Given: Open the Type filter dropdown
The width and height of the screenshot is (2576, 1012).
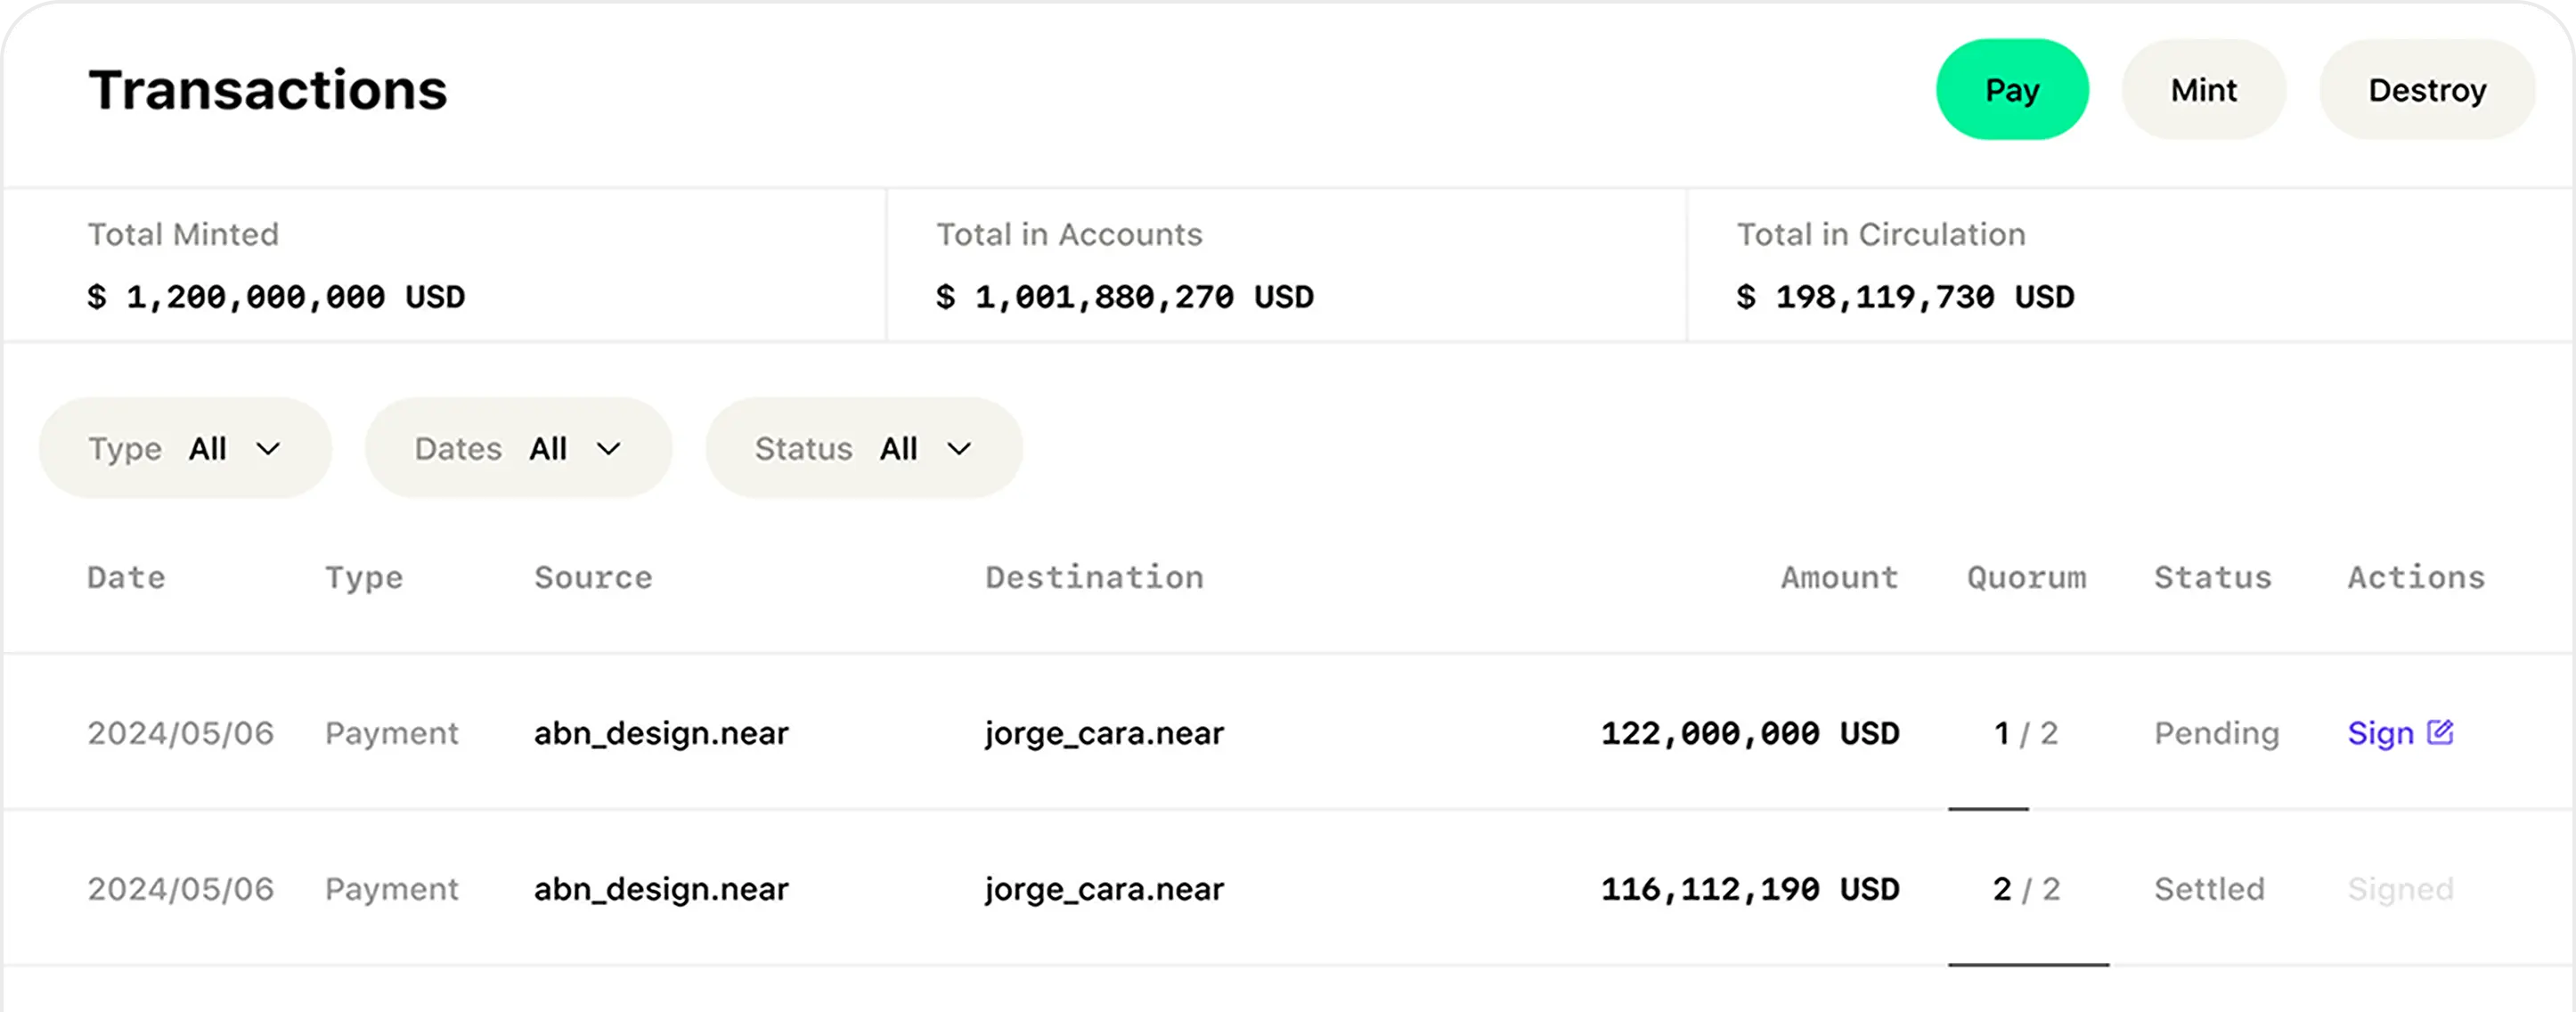Looking at the screenshot, I should pyautogui.click(x=185, y=448).
